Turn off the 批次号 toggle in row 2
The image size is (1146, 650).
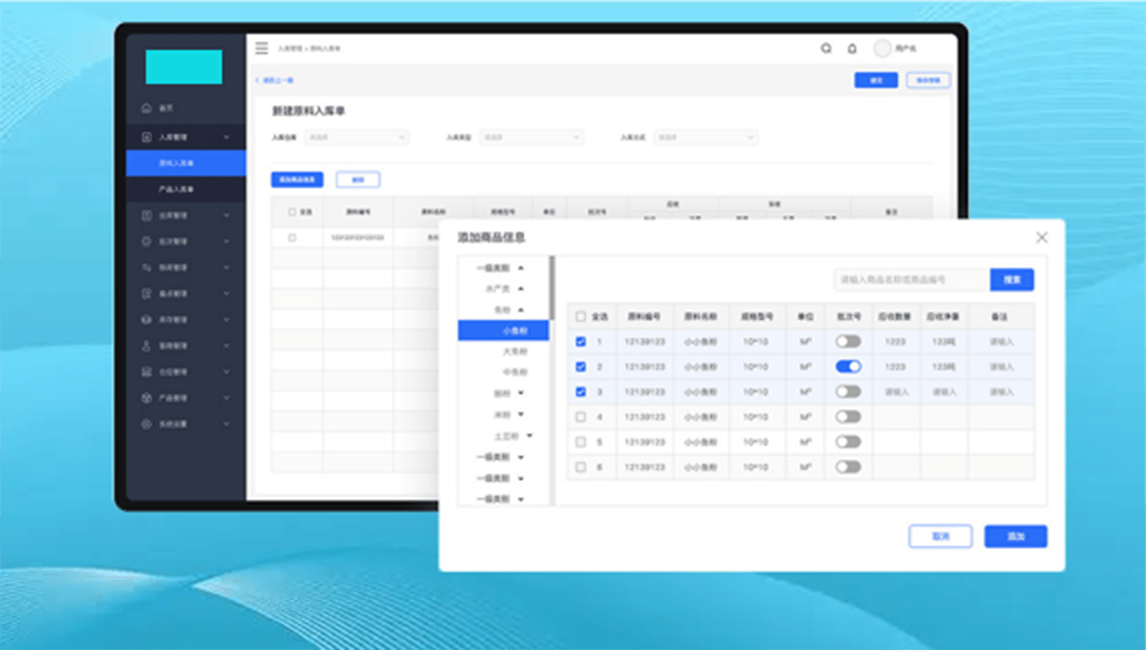[x=848, y=366]
